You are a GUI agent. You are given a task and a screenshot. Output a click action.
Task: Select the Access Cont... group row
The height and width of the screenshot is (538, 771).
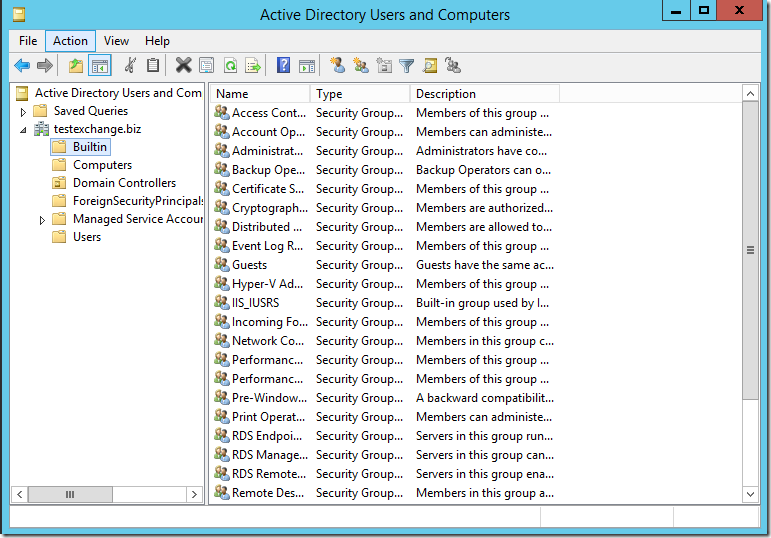[385, 113]
